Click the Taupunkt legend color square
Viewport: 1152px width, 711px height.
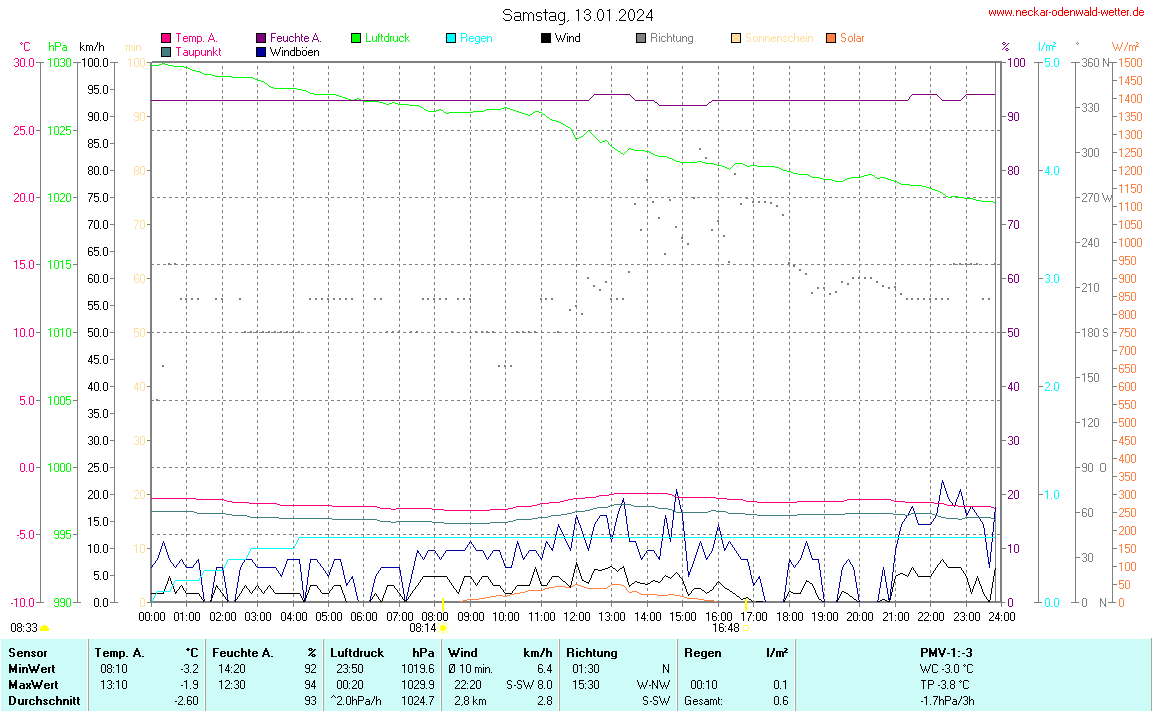pyautogui.click(x=166, y=51)
